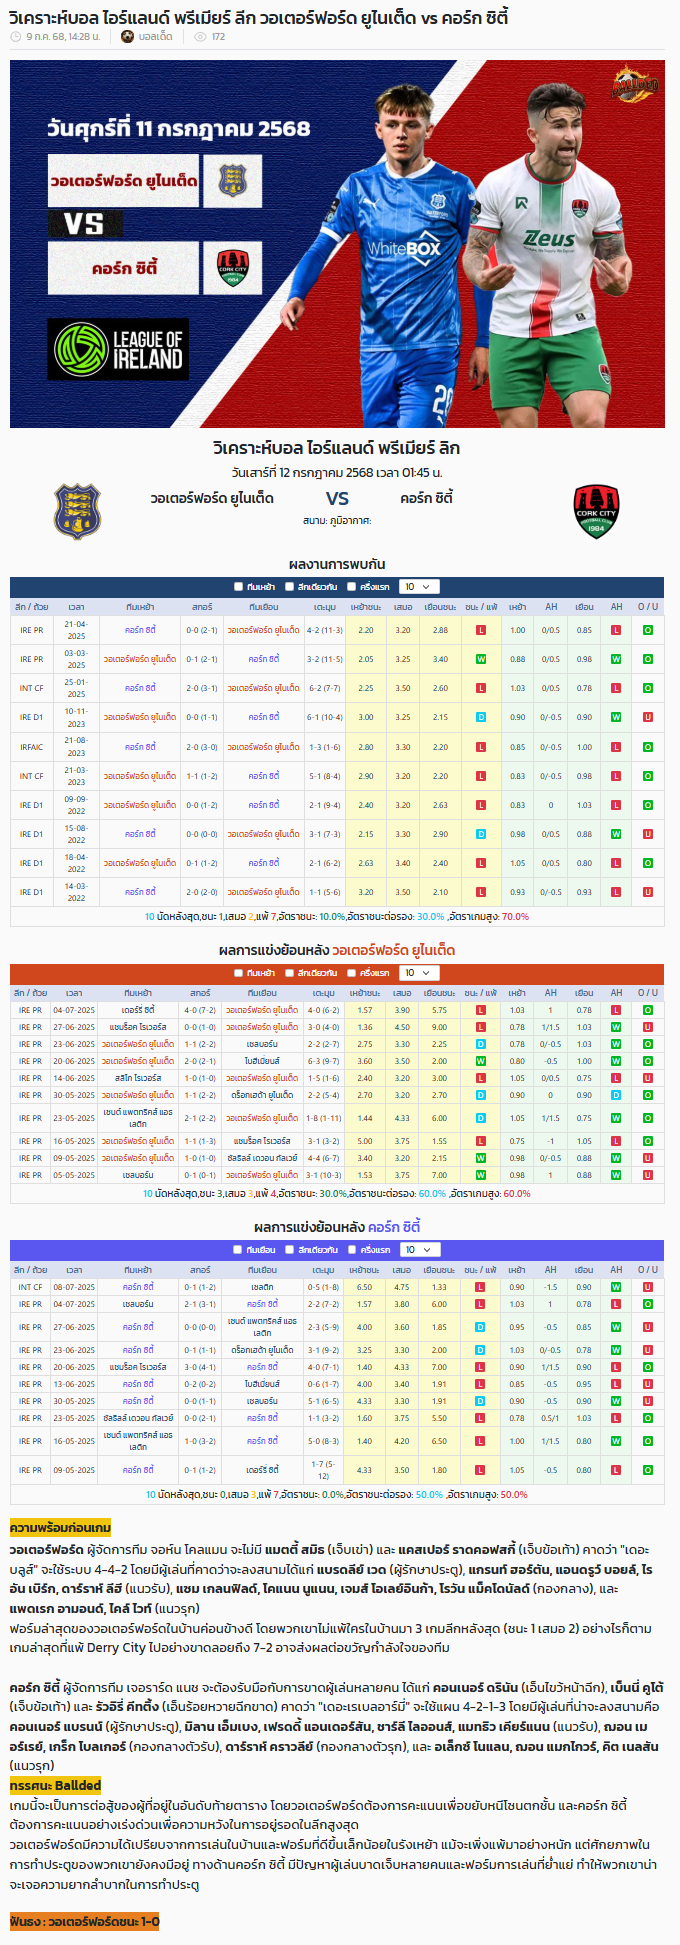Check ทีมเยือน checkbox in the Cork City results table
The width and height of the screenshot is (680, 1945).
[x=238, y=1250]
